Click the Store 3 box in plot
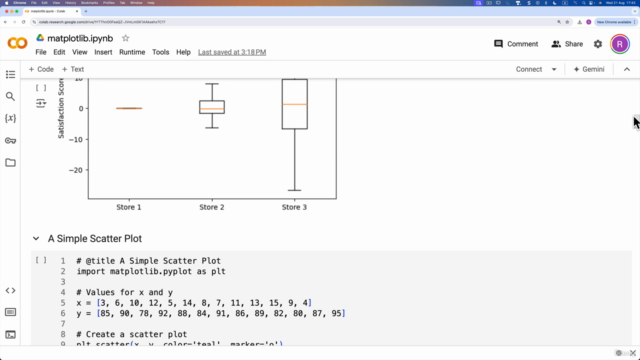The image size is (640, 360). coord(295,104)
